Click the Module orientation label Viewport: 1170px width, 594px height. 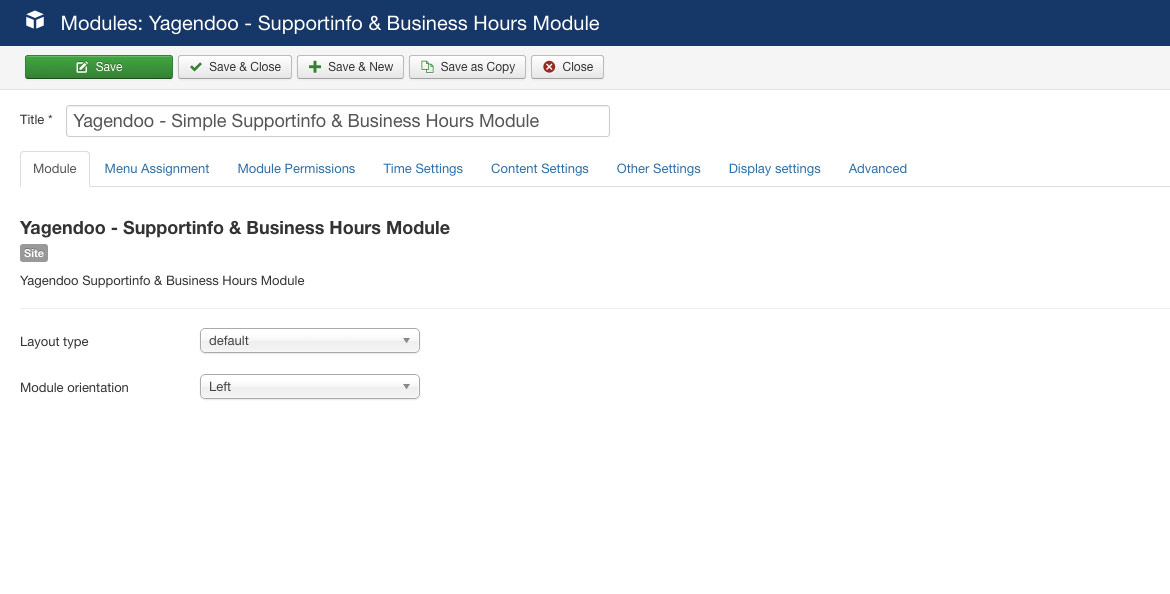(74, 388)
